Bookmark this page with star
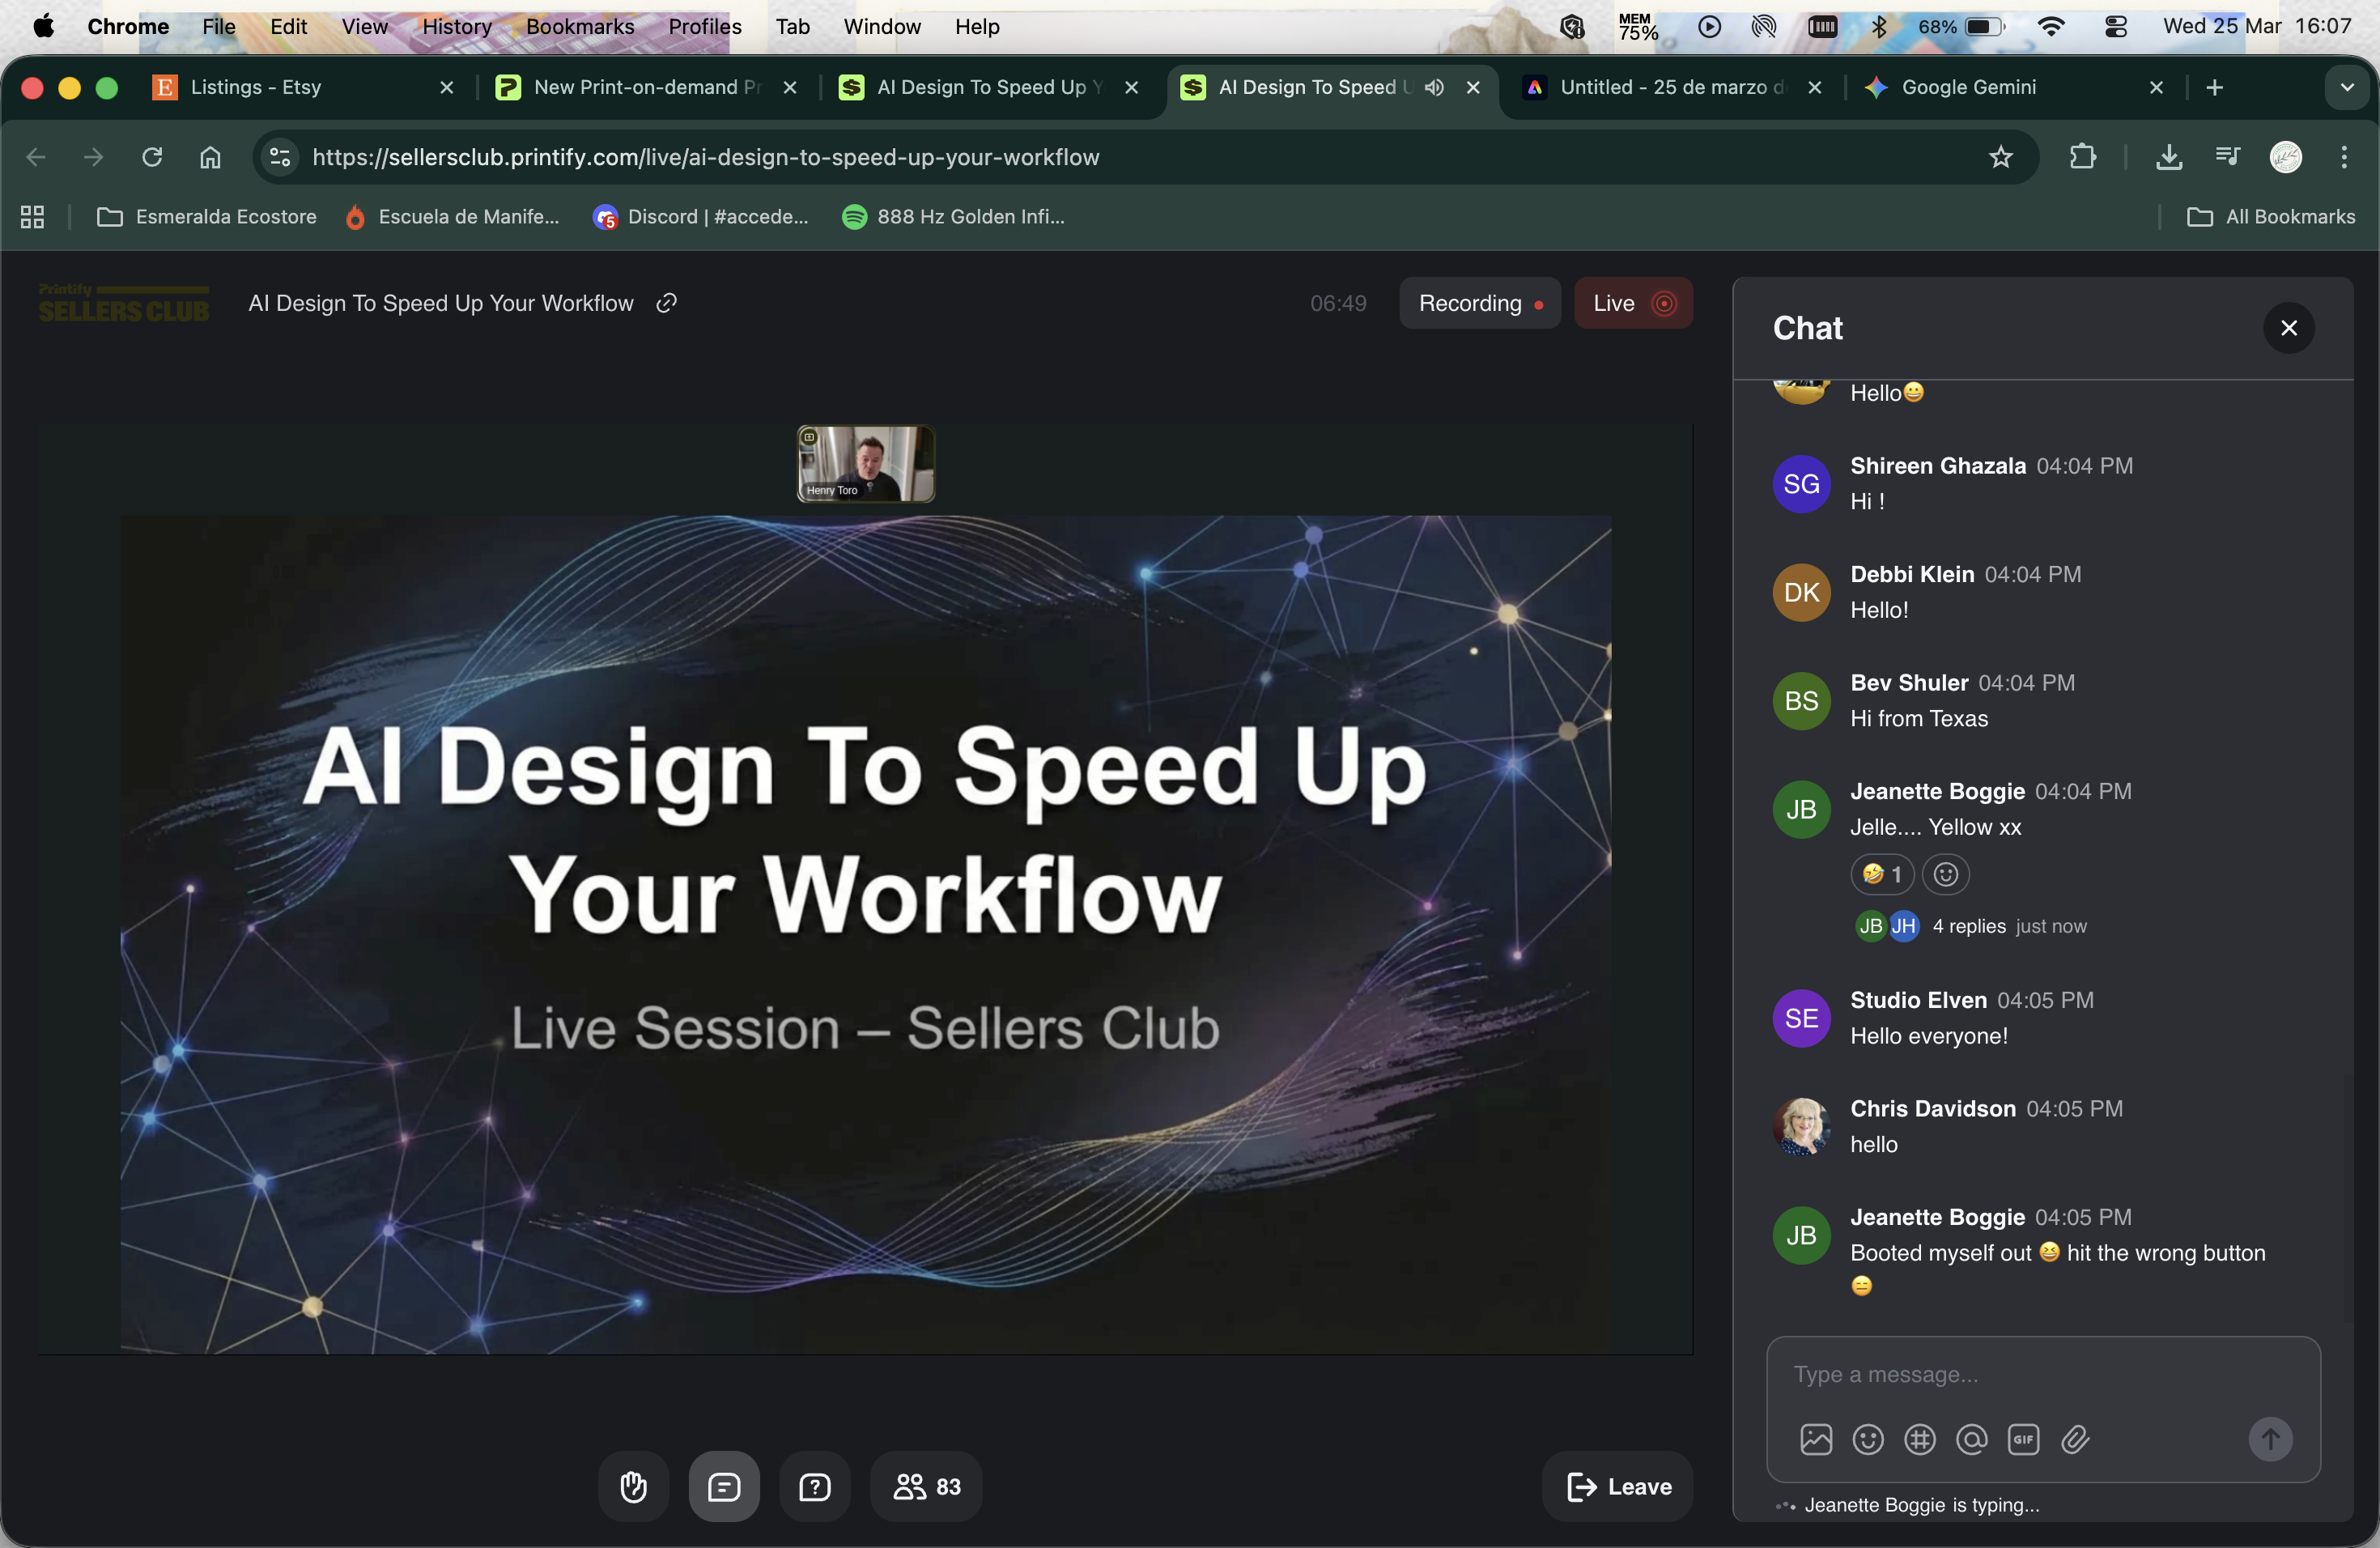The image size is (2380, 1548). click(x=2000, y=157)
